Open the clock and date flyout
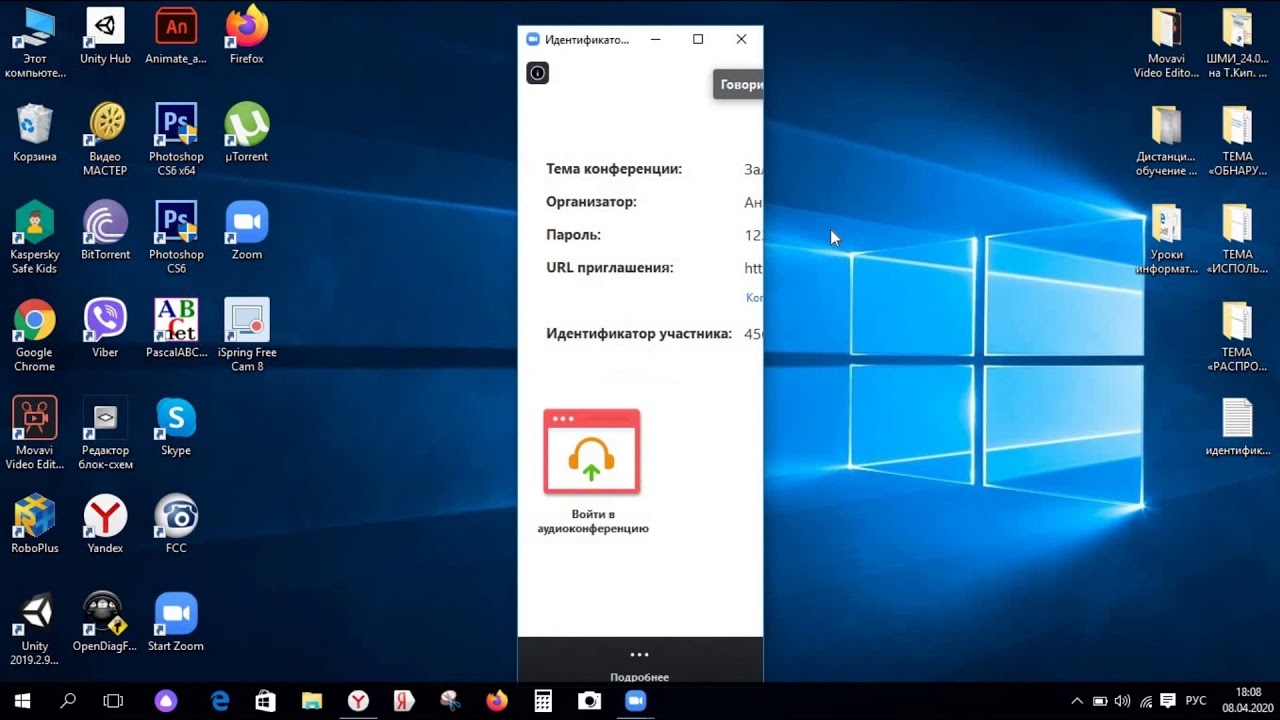The image size is (1280, 720). tap(1248, 700)
